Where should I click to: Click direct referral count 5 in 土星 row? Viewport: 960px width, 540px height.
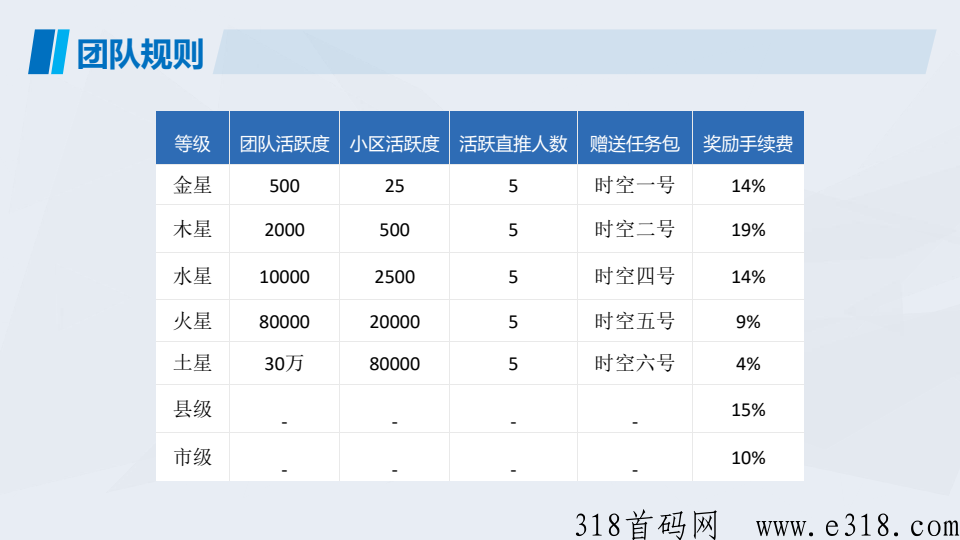[x=513, y=364]
